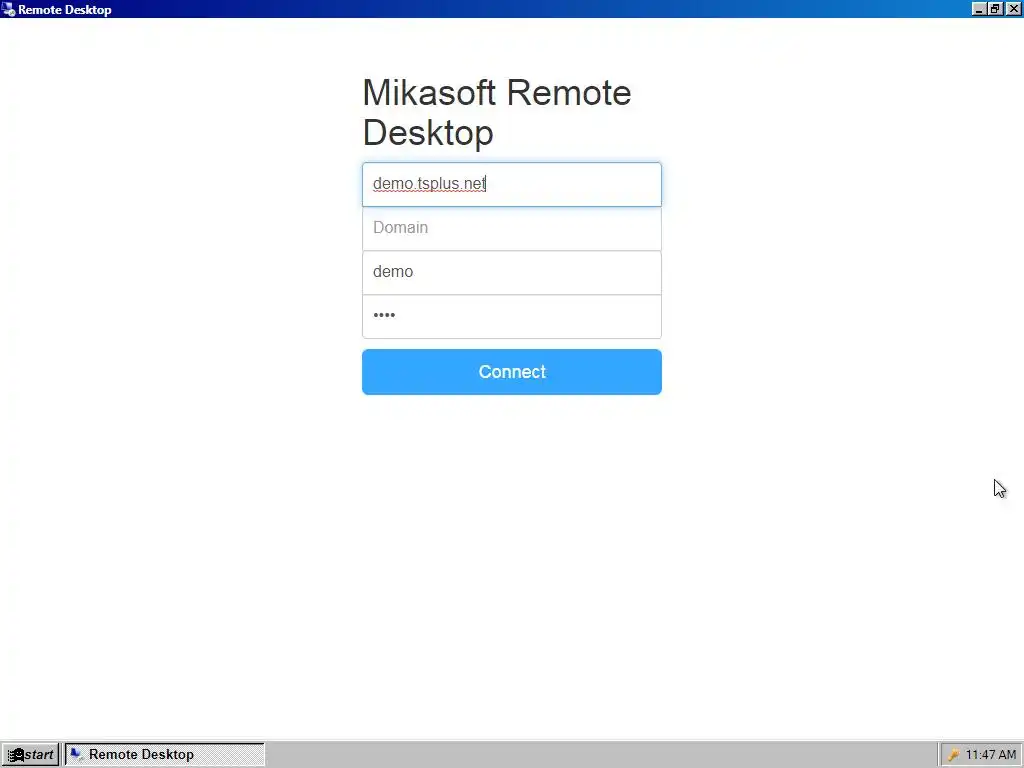Image resolution: width=1024 pixels, height=768 pixels.
Task: Click the blue Connect button
Action: pos(511,372)
